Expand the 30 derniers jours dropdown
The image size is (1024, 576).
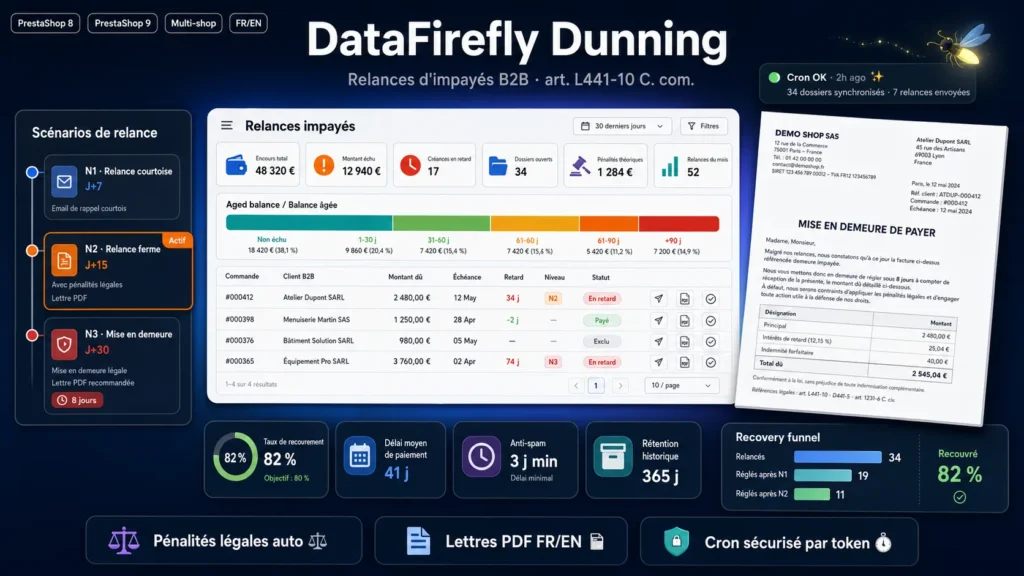[x=622, y=126]
